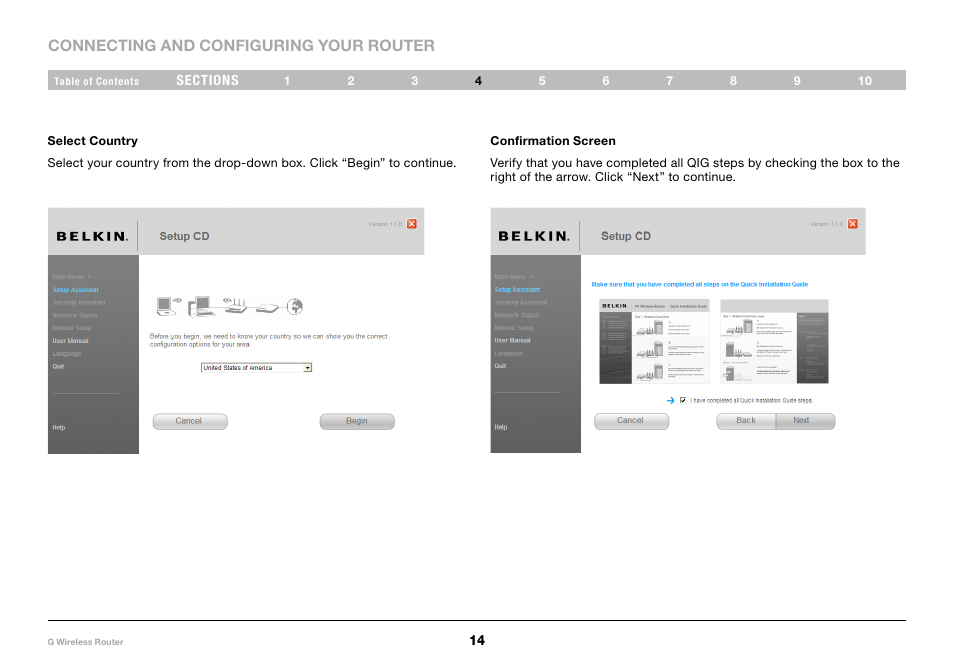The width and height of the screenshot is (954, 668).
Task: Click the laptop icon in the network diagram
Action: point(167,306)
